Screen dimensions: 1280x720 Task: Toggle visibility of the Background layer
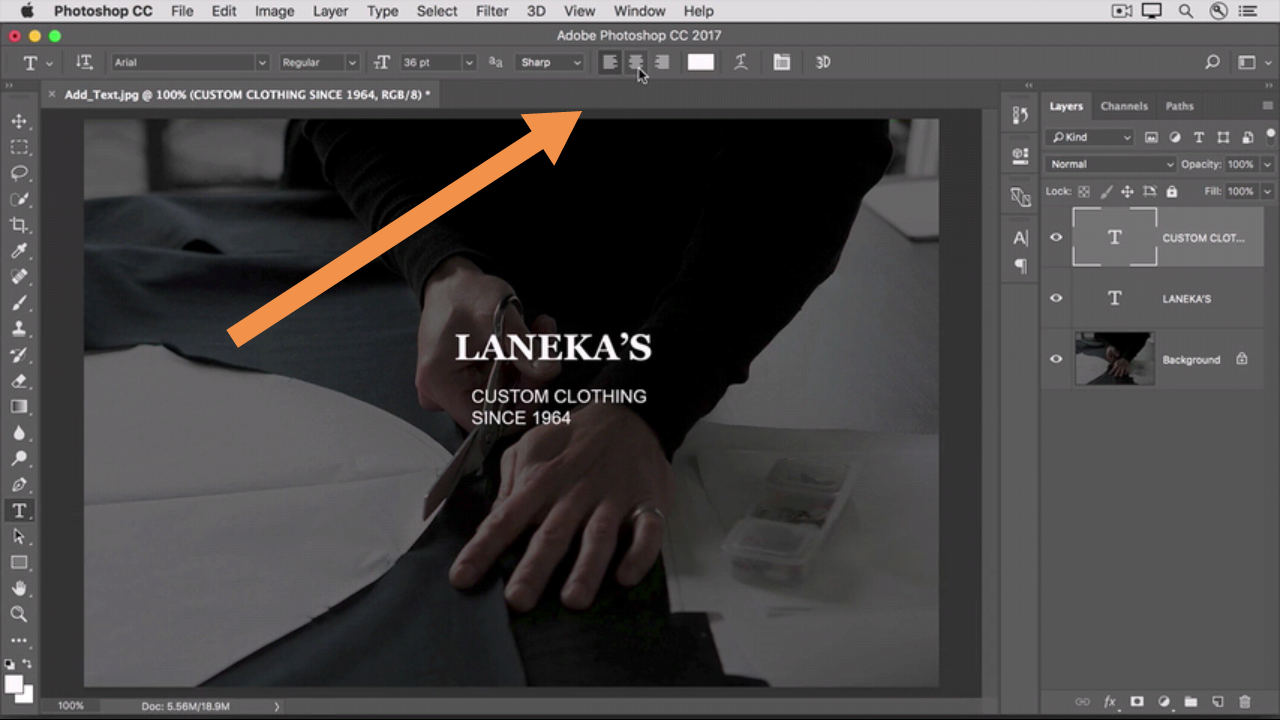(1056, 359)
